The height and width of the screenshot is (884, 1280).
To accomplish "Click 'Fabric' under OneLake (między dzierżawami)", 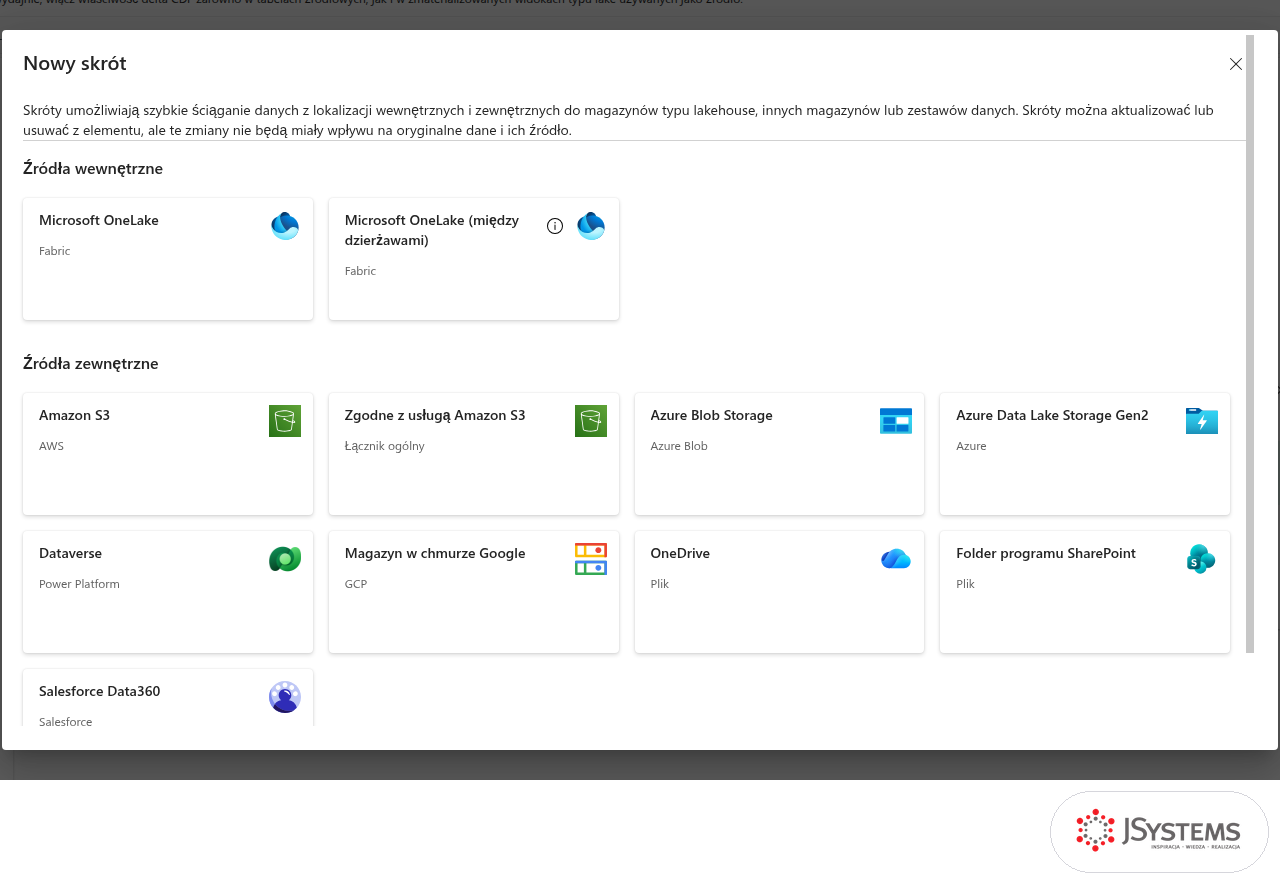I will [361, 271].
